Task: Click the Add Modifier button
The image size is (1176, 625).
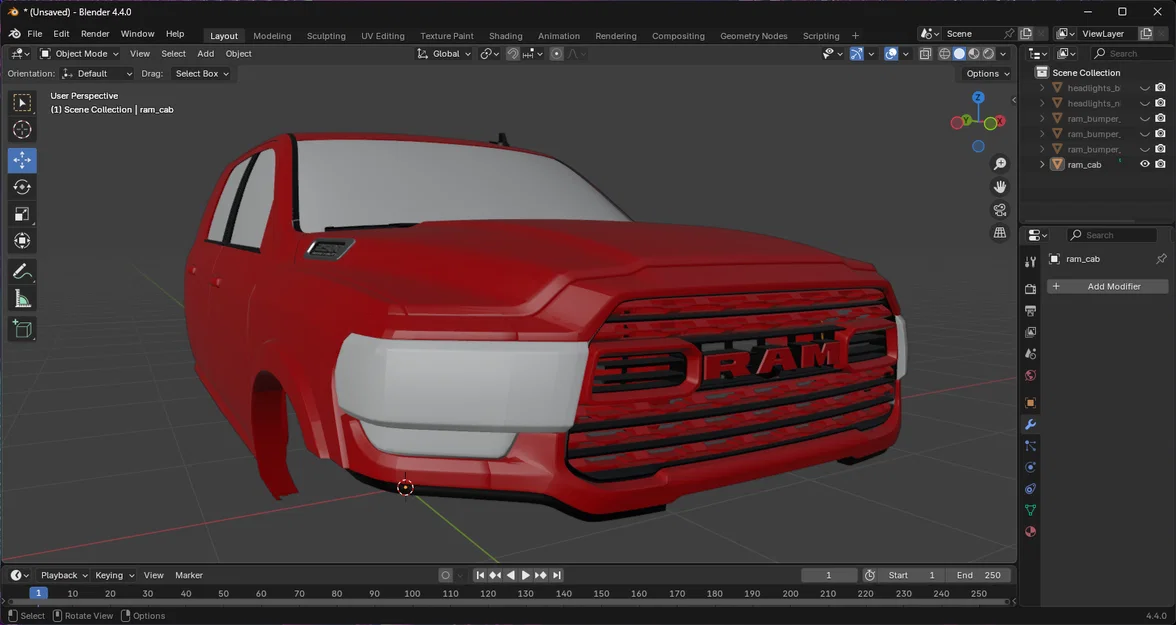Action: pyautogui.click(x=1108, y=287)
